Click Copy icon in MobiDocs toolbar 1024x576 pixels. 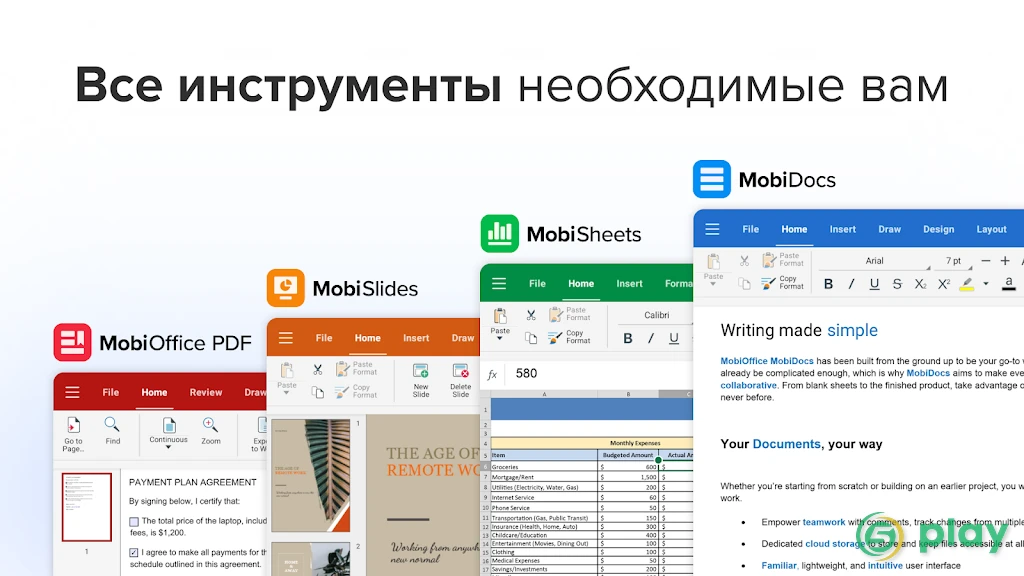click(x=744, y=283)
